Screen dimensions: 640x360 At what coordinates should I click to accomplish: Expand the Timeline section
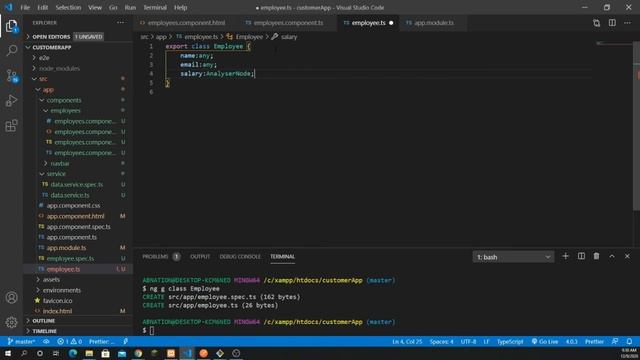[x=78, y=331]
